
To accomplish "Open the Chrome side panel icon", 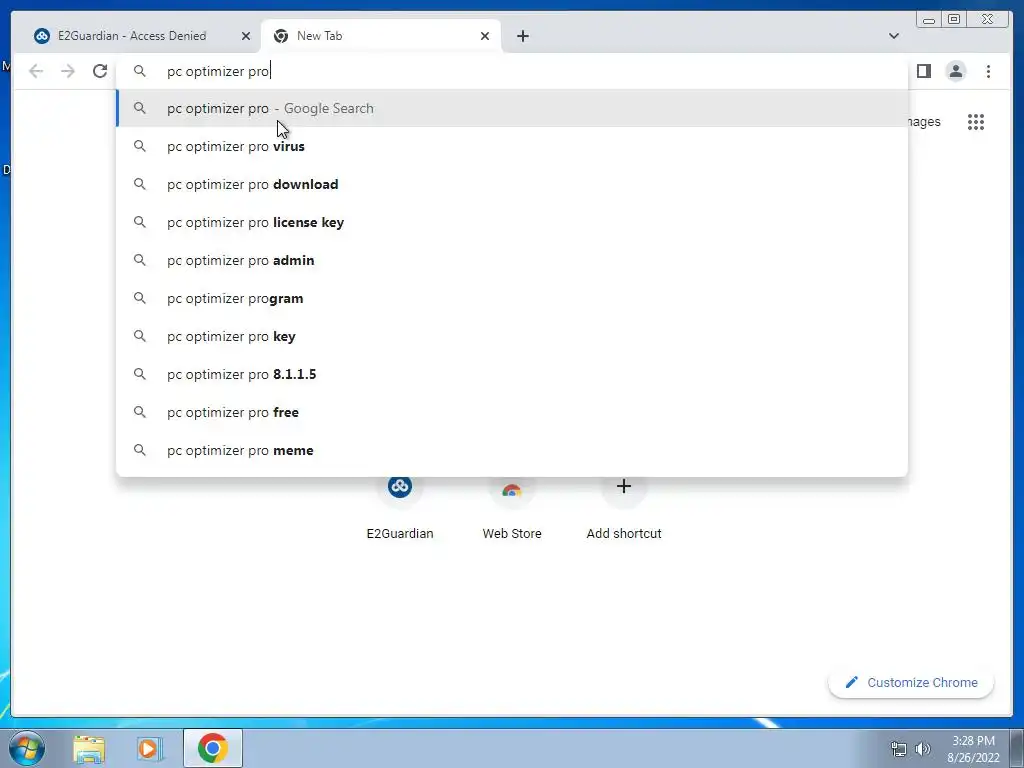I will (923, 71).
